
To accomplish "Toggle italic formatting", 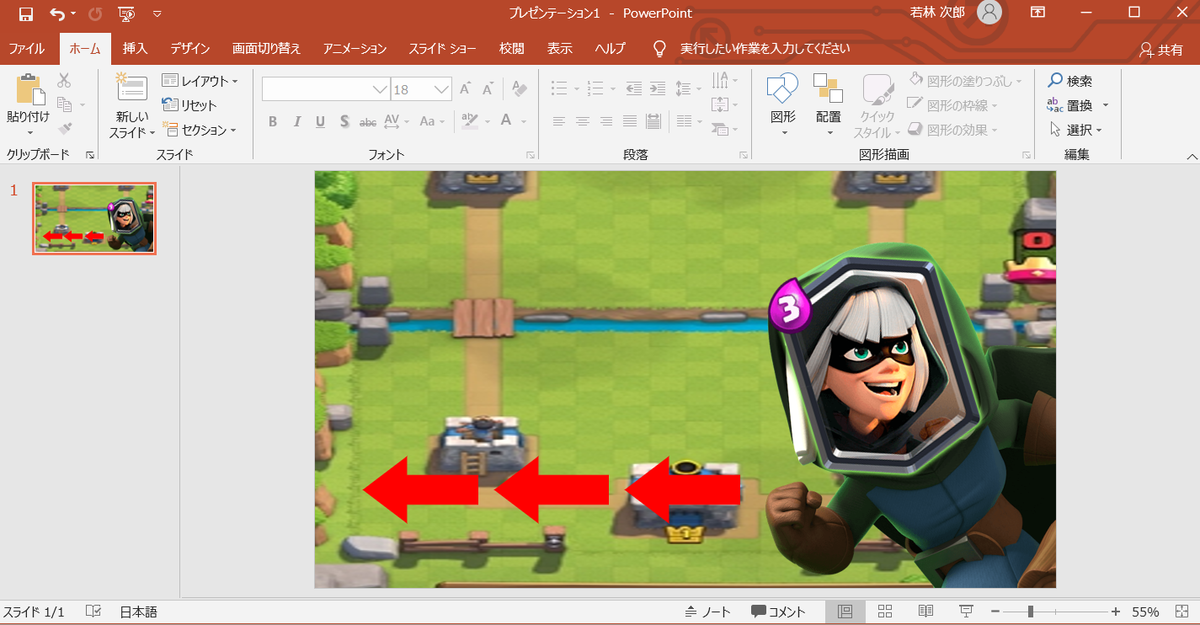I will pyautogui.click(x=297, y=121).
